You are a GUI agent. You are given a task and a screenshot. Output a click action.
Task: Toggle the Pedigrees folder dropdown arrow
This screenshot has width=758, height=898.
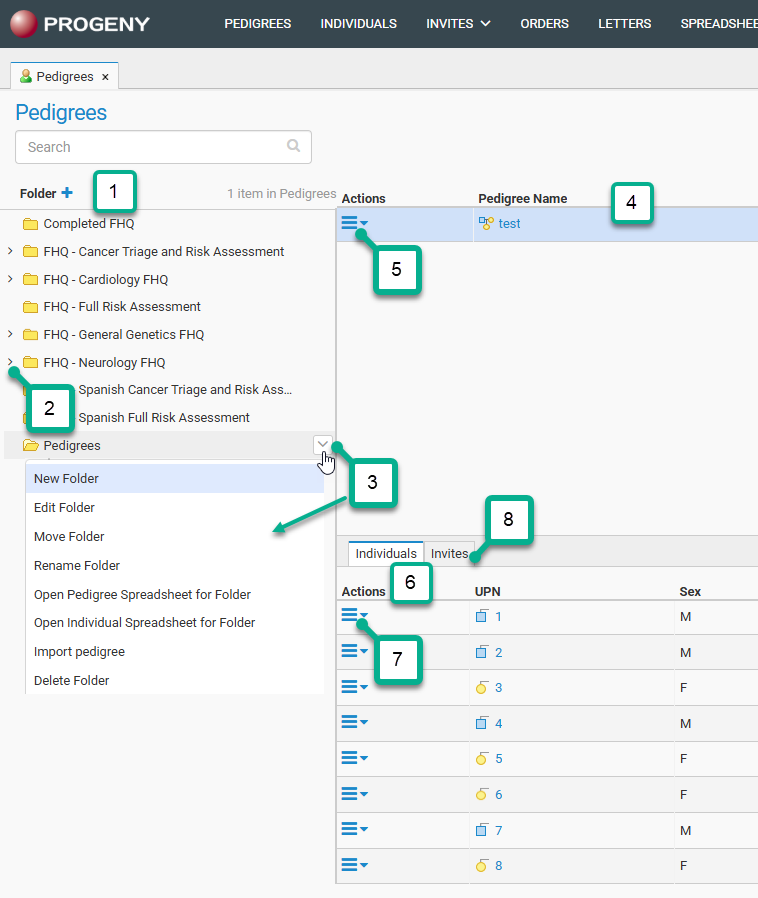point(323,445)
